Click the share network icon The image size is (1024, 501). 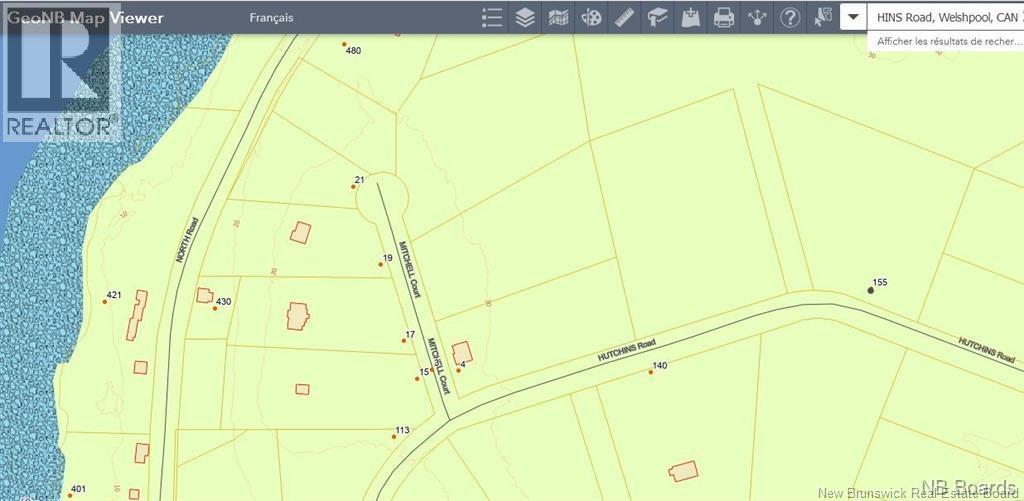coord(757,17)
